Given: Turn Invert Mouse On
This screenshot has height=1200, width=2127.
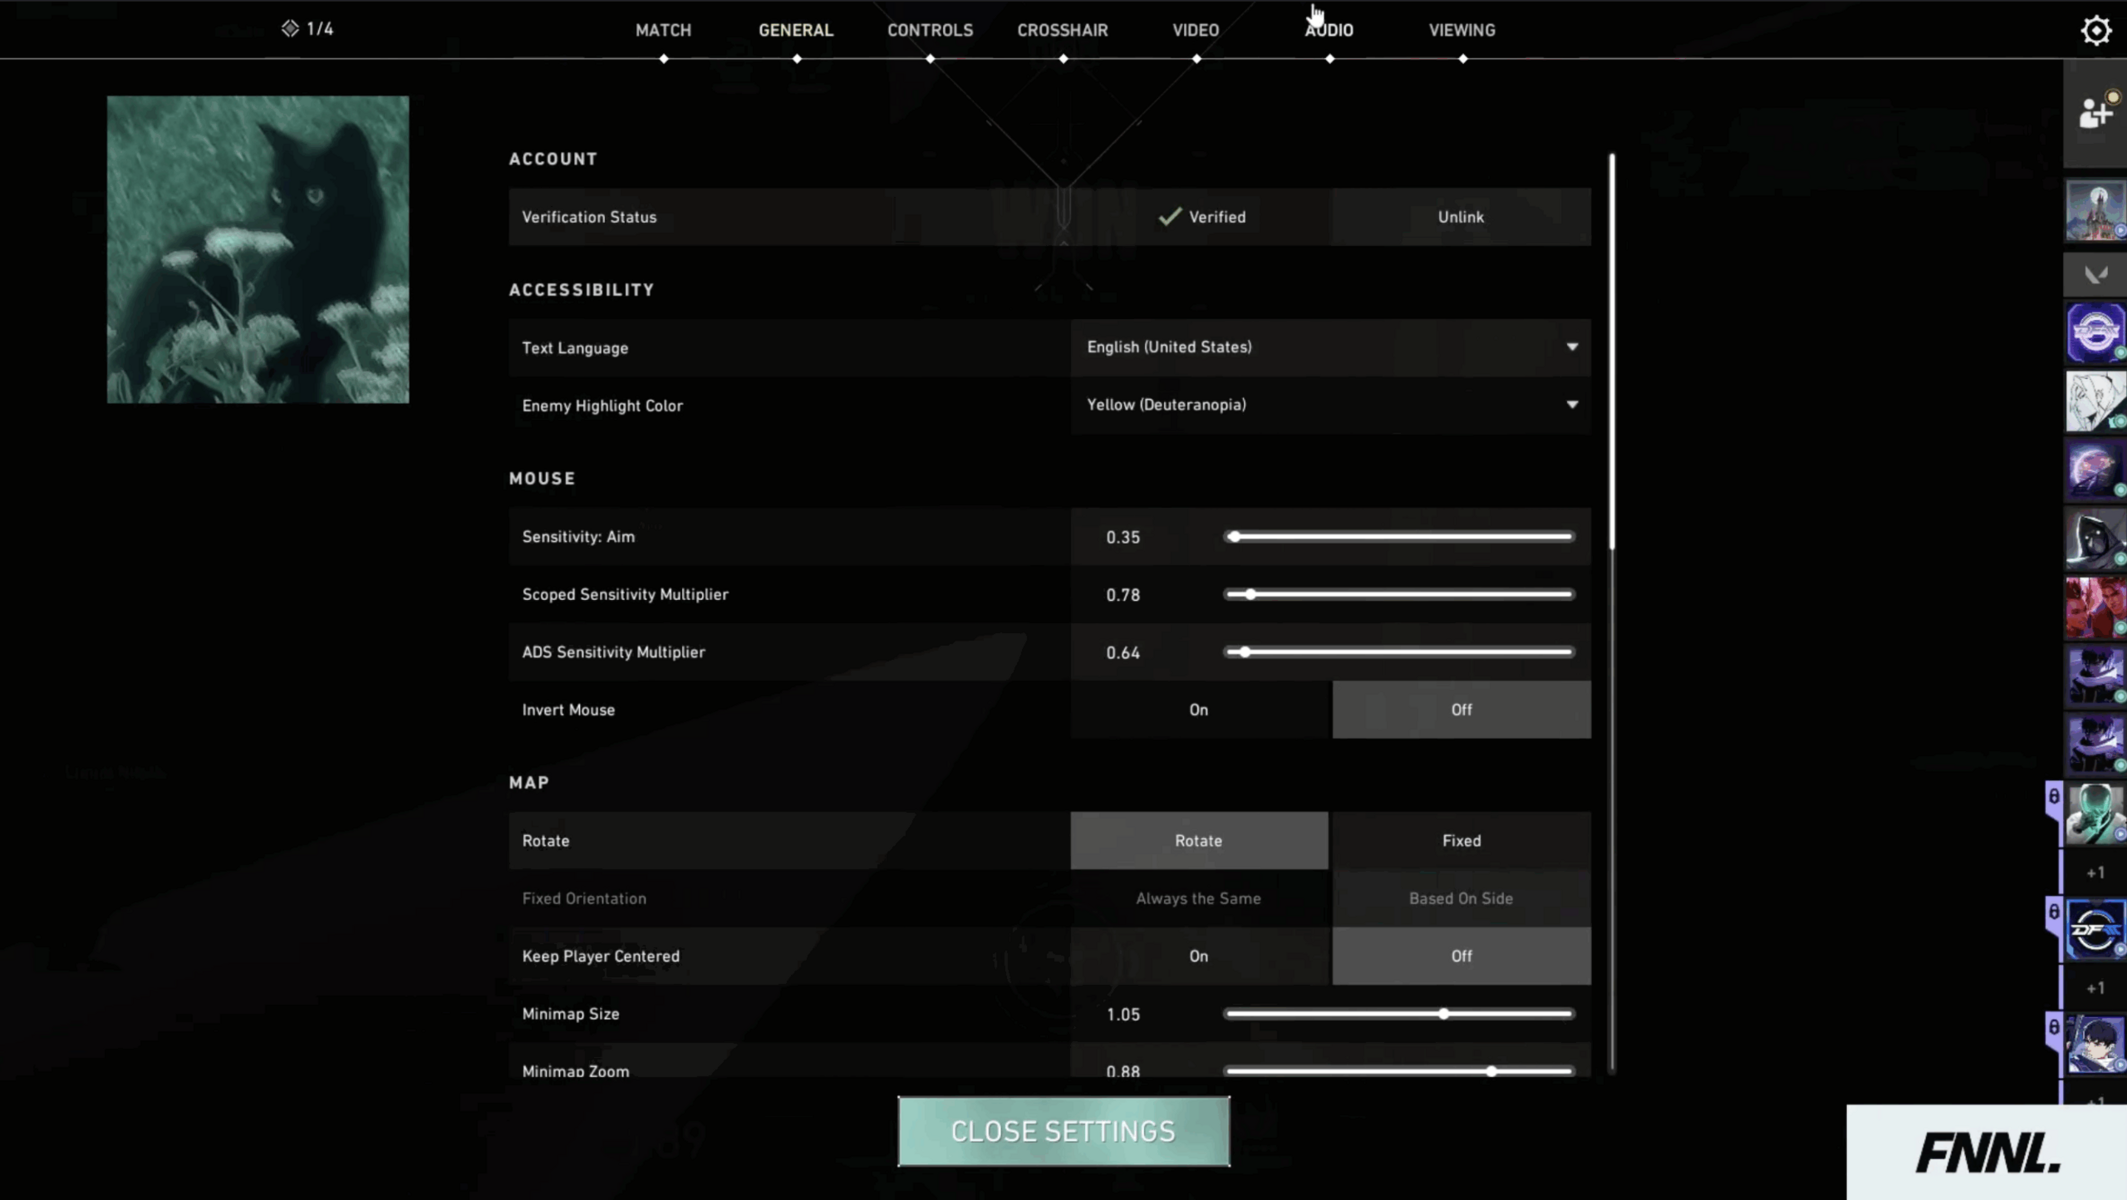Looking at the screenshot, I should (x=1198, y=710).
